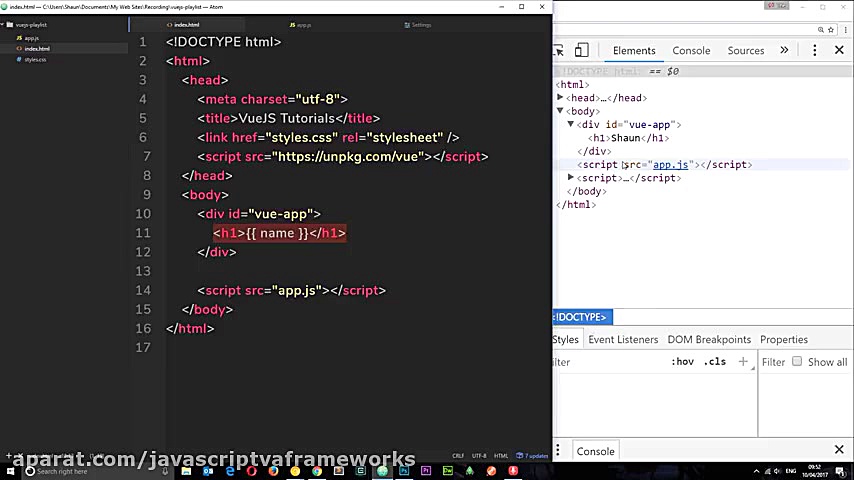Open the Windows Start menu
The image size is (854, 480).
(10, 471)
